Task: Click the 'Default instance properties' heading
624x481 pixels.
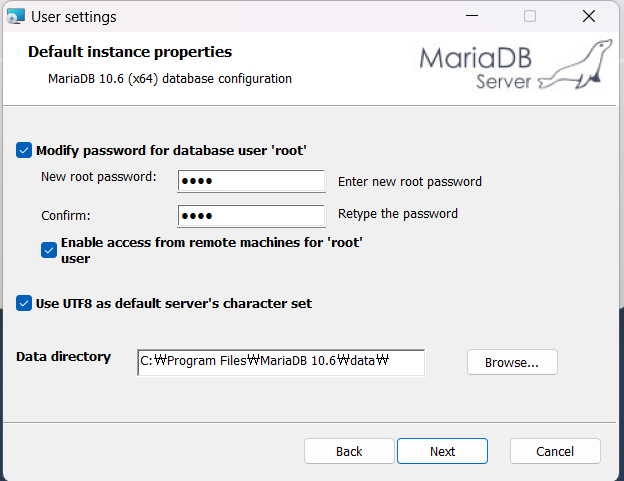Action: [x=130, y=52]
